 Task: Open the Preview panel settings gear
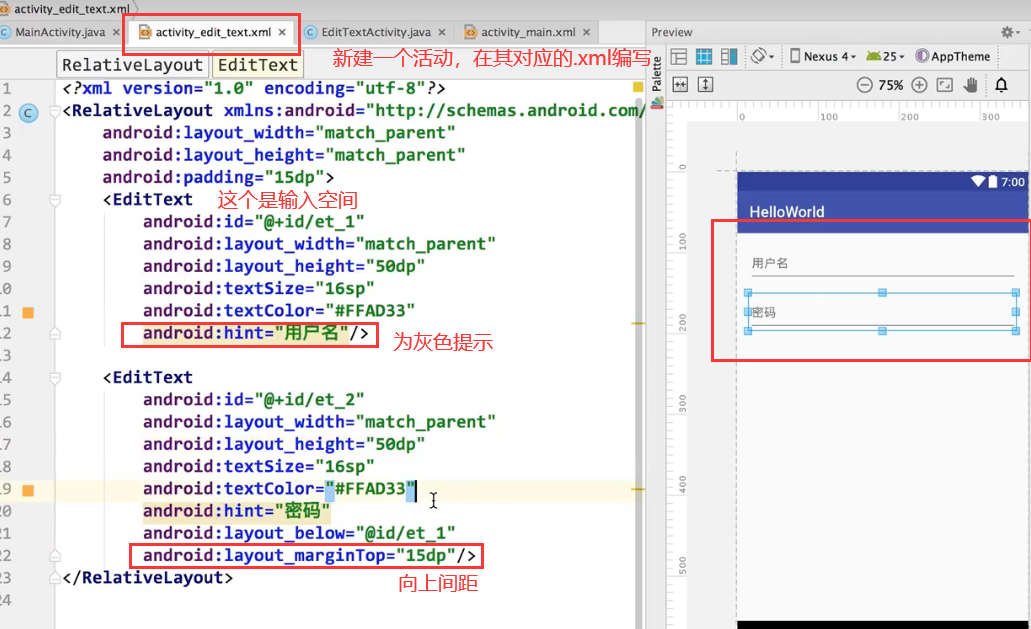coord(1008,31)
